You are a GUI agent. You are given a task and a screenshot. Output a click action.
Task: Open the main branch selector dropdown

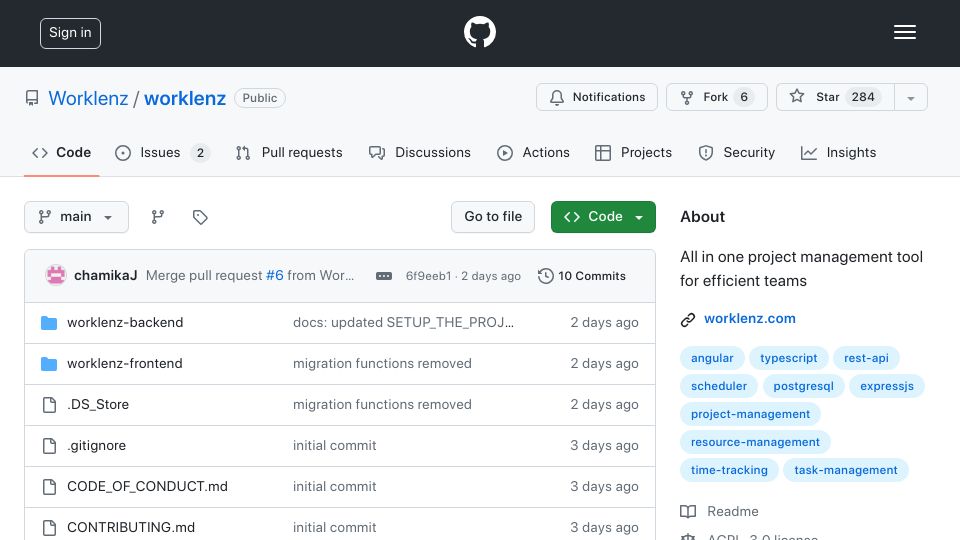click(x=77, y=217)
